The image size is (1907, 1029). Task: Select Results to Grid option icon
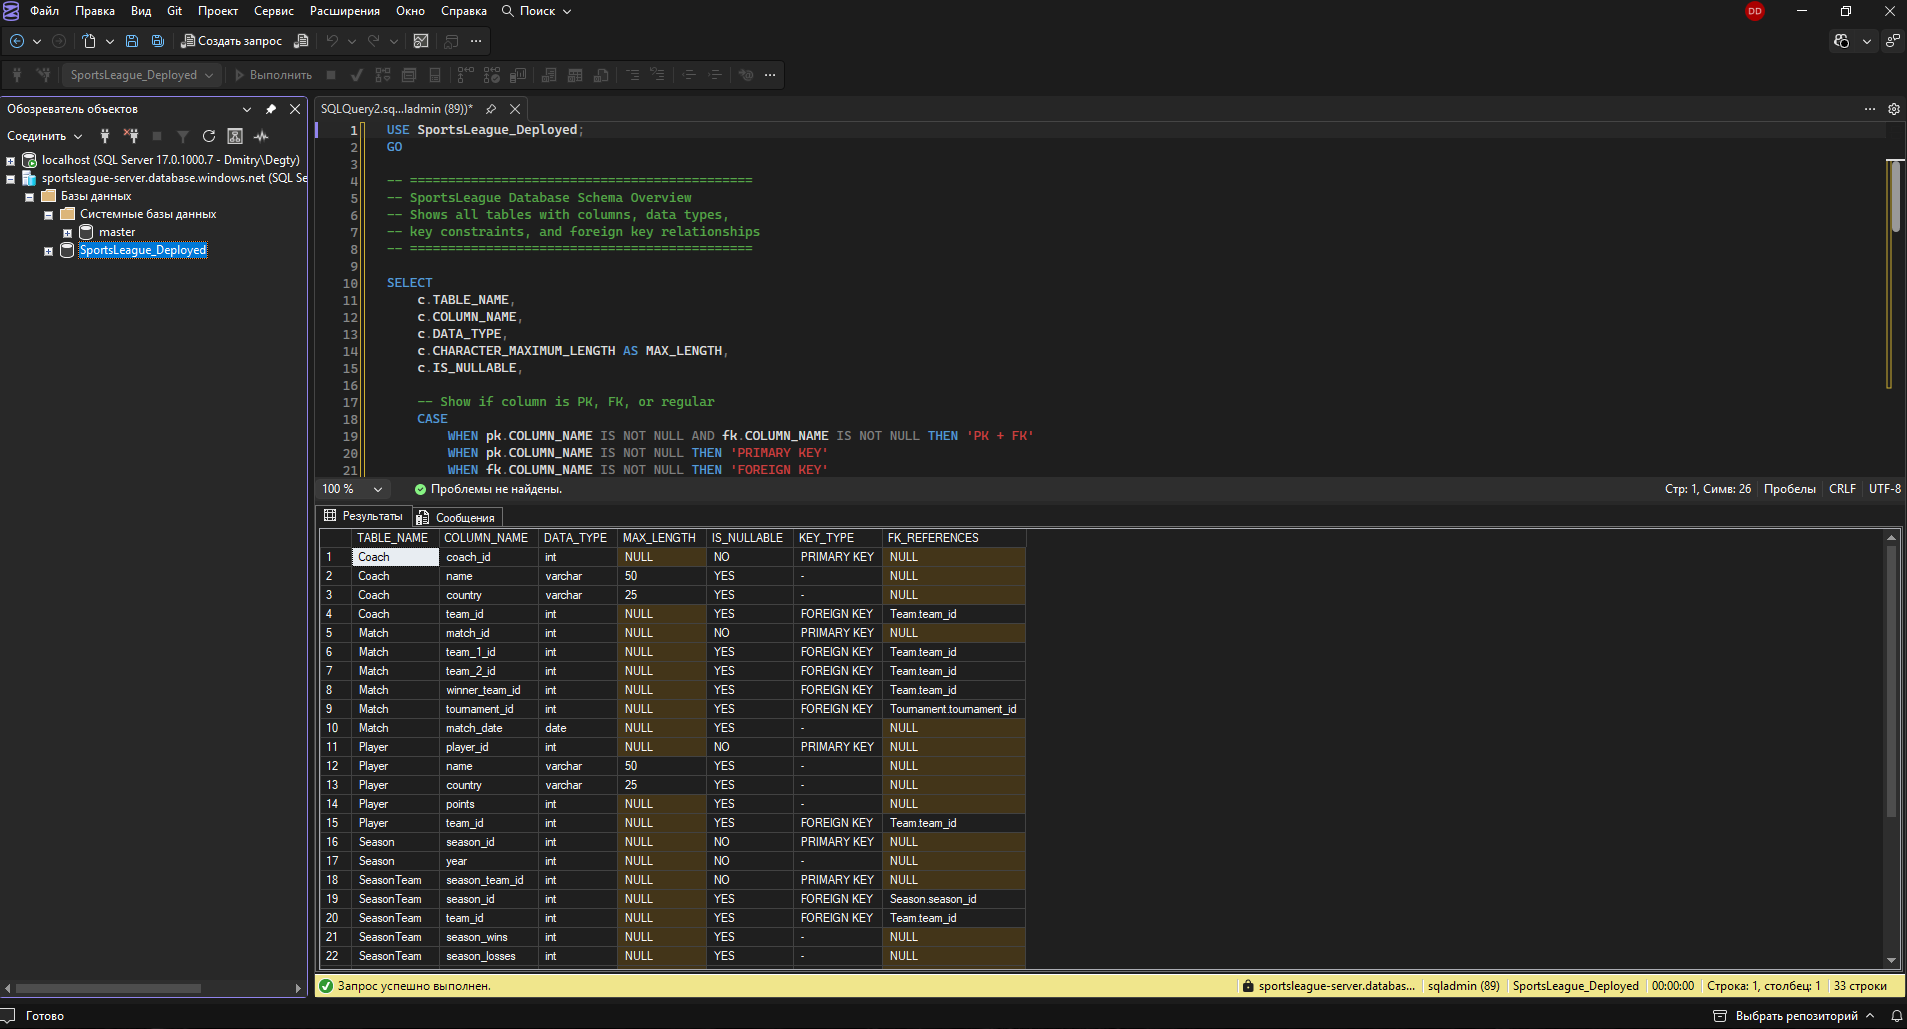575,75
